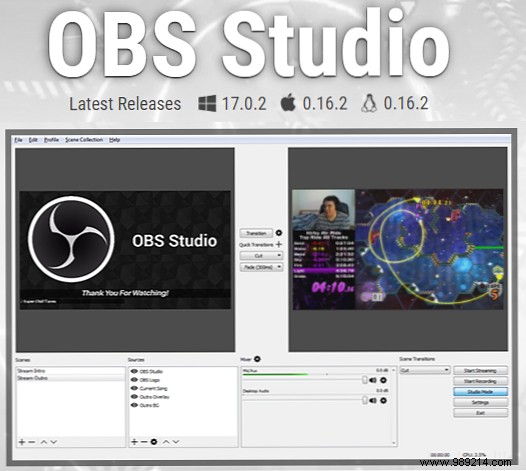Open transition settings gear beside Transition button
Image resolution: width=526 pixels, height=471 pixels.
[278, 233]
